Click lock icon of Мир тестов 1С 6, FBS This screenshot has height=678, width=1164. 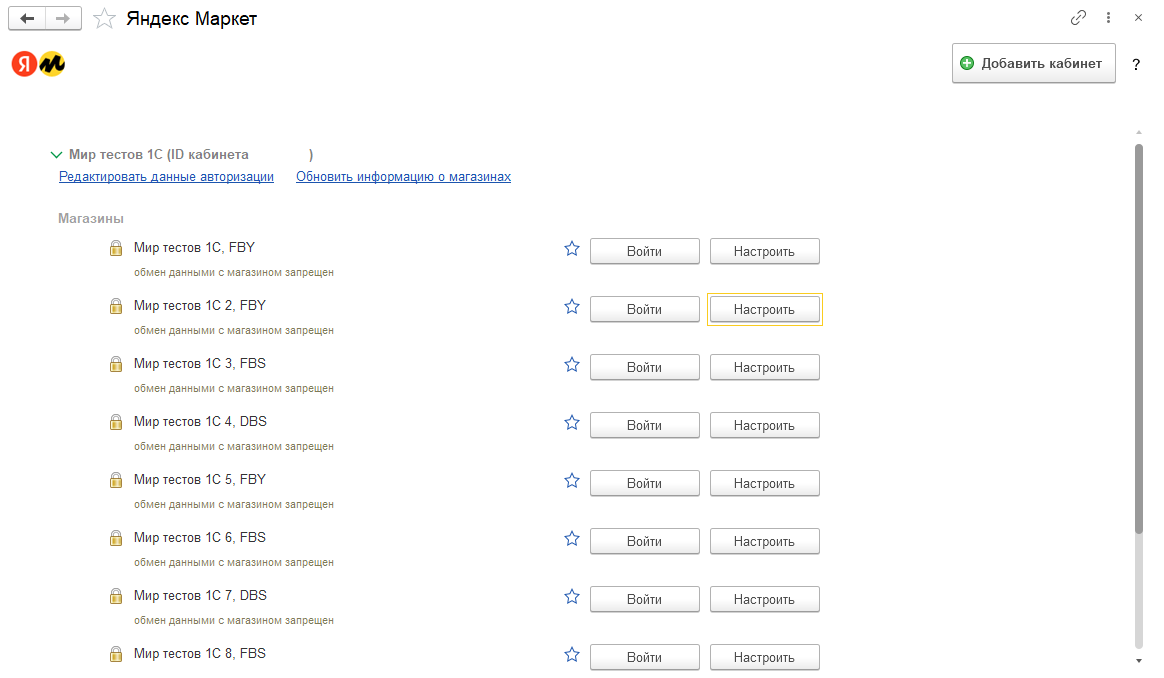click(x=116, y=538)
